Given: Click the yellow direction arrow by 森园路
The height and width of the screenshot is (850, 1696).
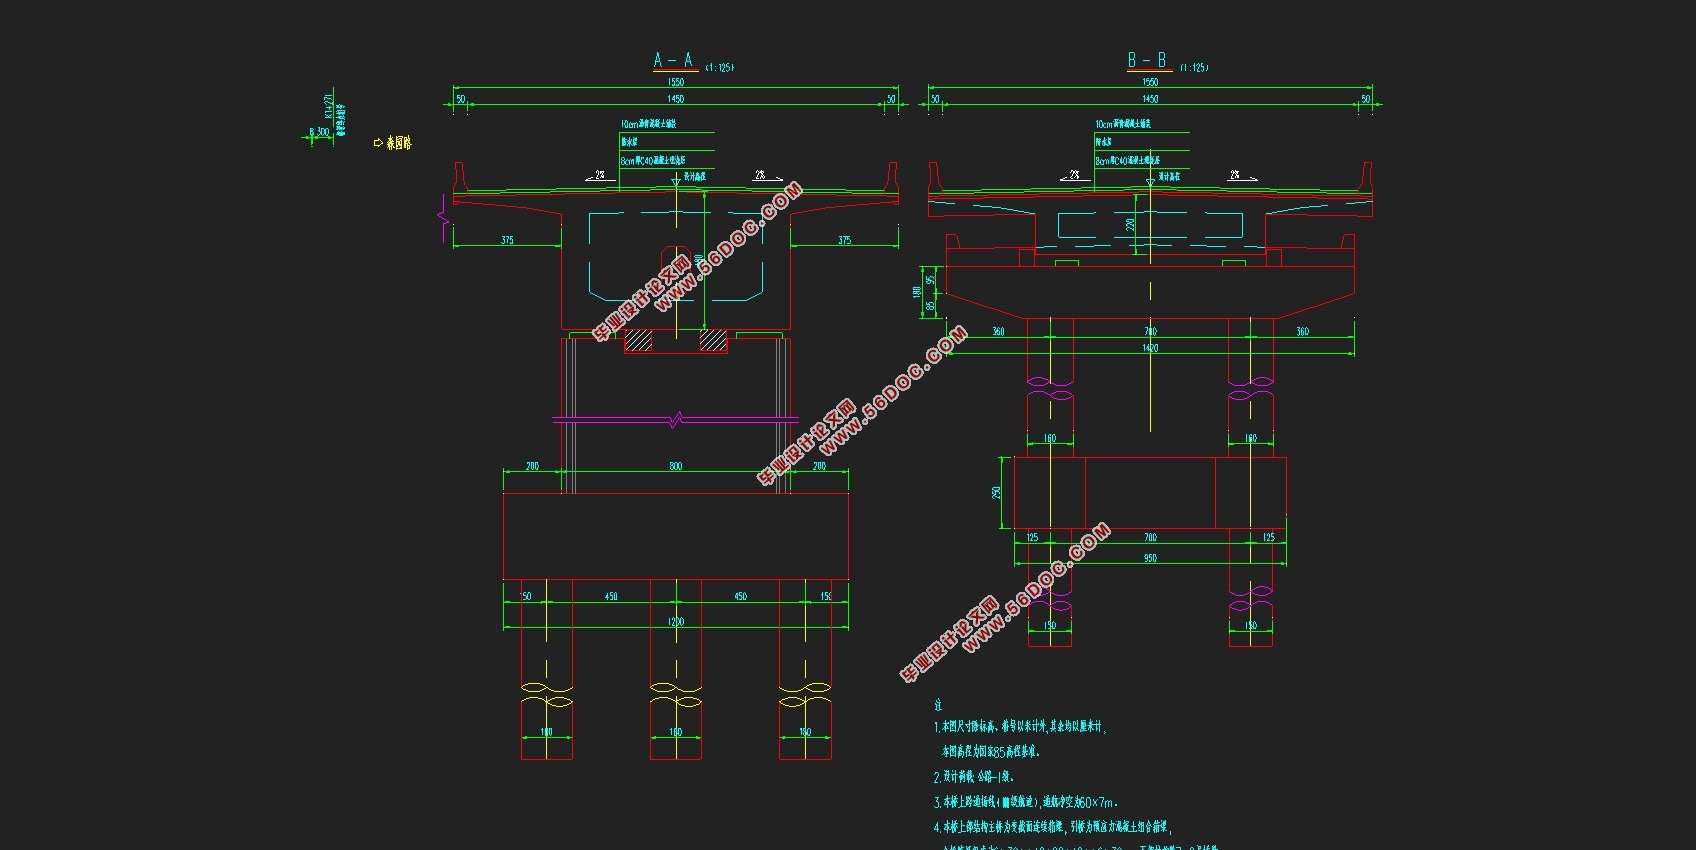Looking at the screenshot, I should [x=378, y=143].
